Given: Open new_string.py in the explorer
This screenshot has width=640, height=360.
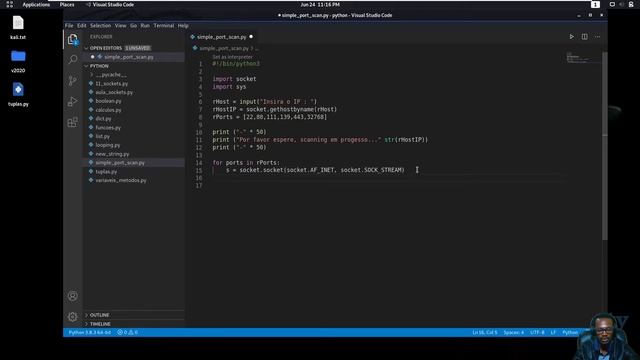Looking at the screenshot, I should (112, 154).
